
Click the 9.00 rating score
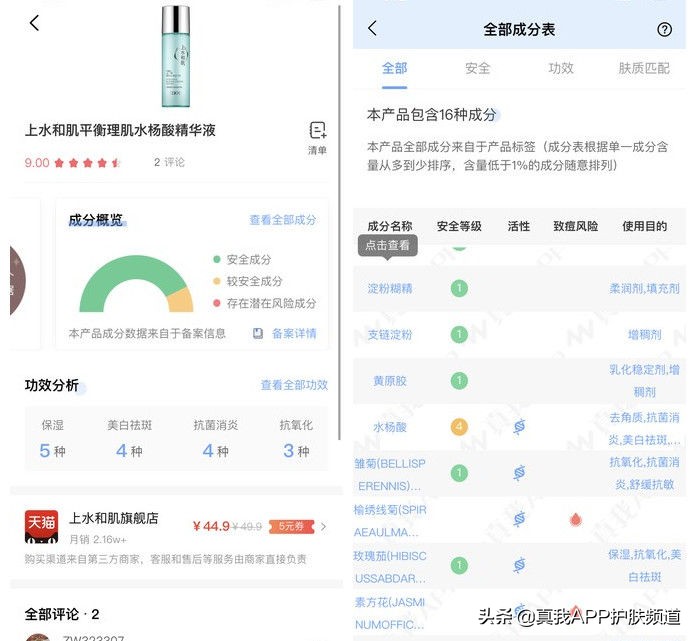(x=37, y=163)
